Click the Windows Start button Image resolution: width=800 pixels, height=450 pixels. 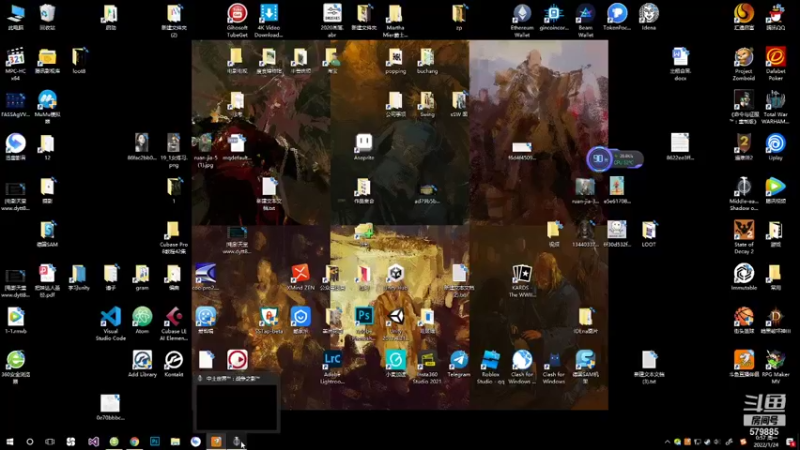[x=10, y=442]
